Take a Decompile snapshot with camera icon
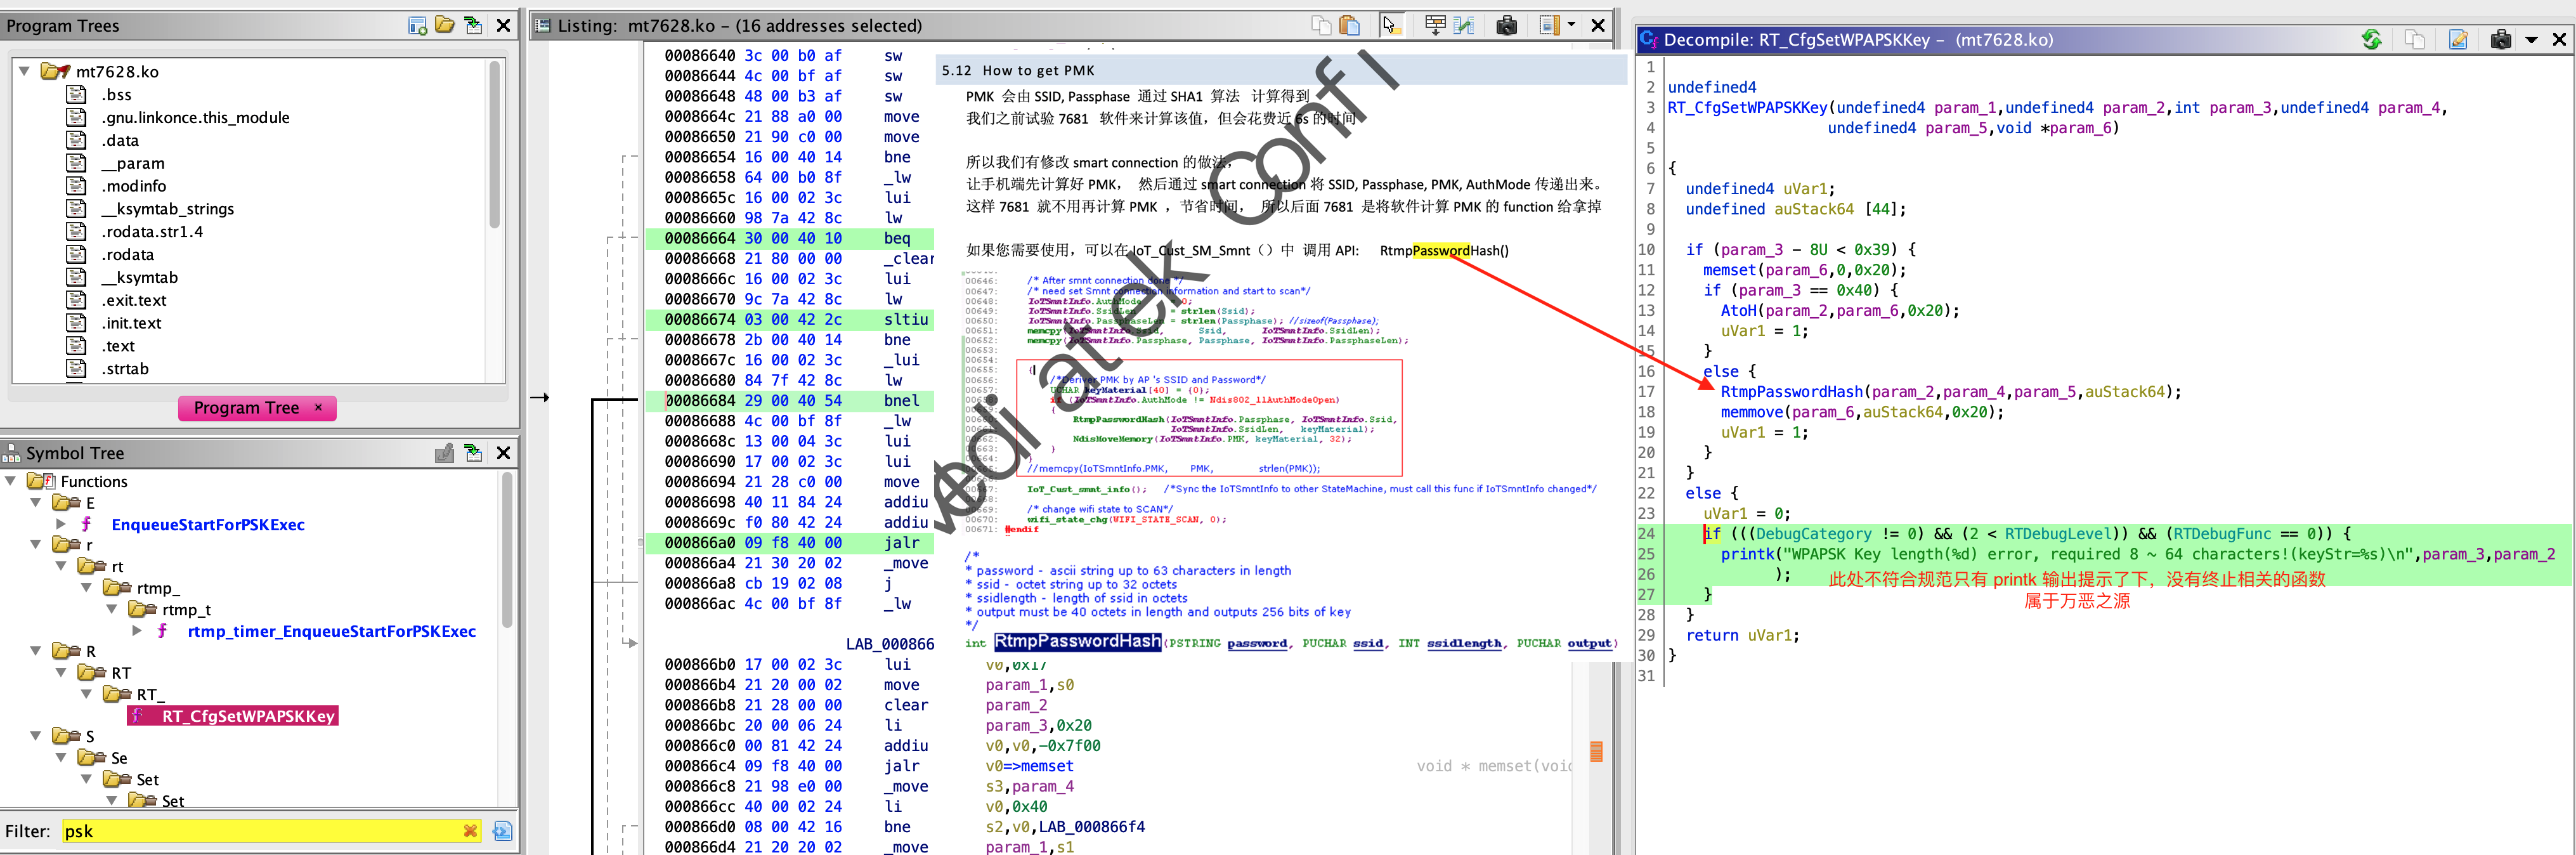Viewport: 2576px width, 855px height. click(x=2501, y=39)
